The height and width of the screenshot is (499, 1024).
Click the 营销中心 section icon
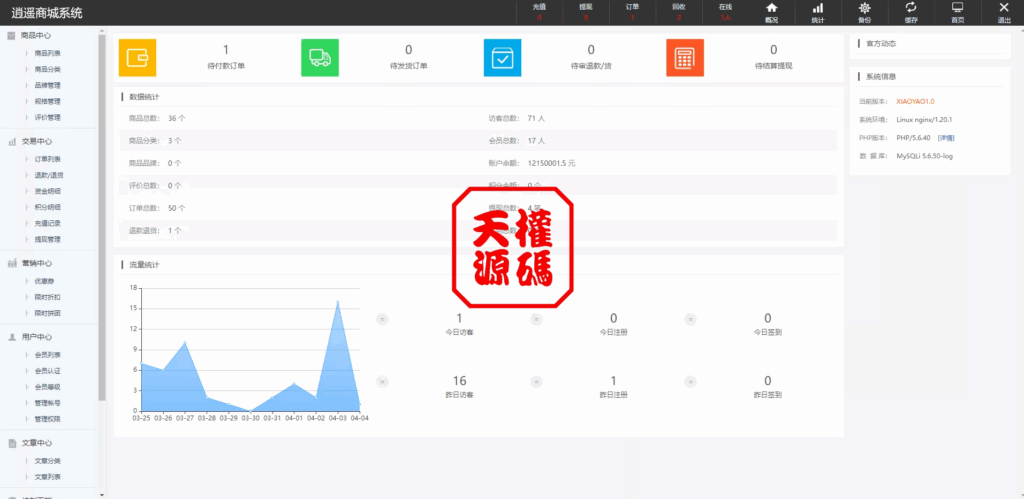[x=11, y=264]
